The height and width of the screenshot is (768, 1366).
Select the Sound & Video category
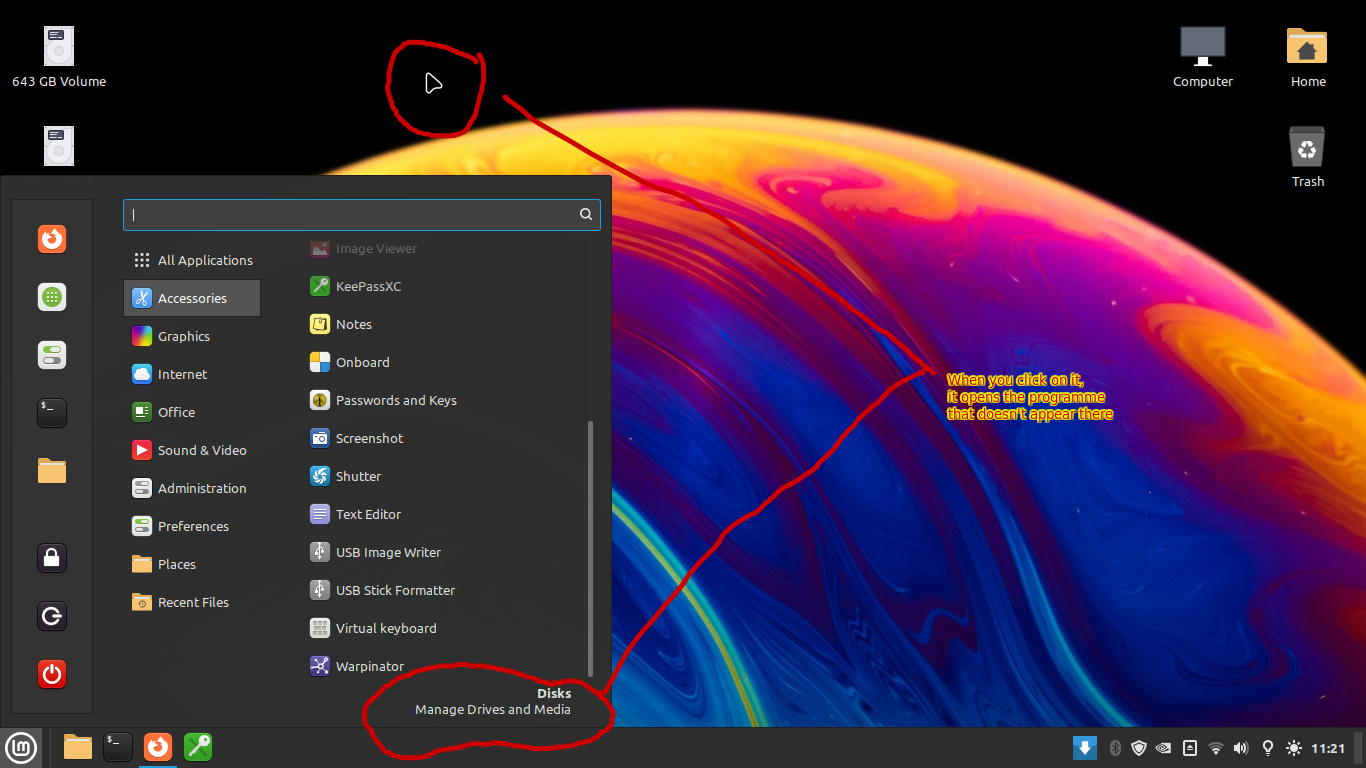coord(202,450)
